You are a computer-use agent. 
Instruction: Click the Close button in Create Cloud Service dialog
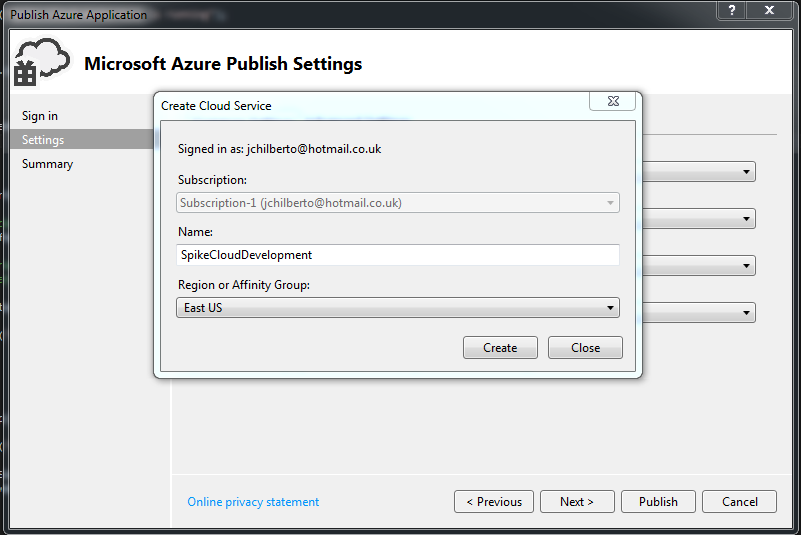pyautogui.click(x=585, y=347)
